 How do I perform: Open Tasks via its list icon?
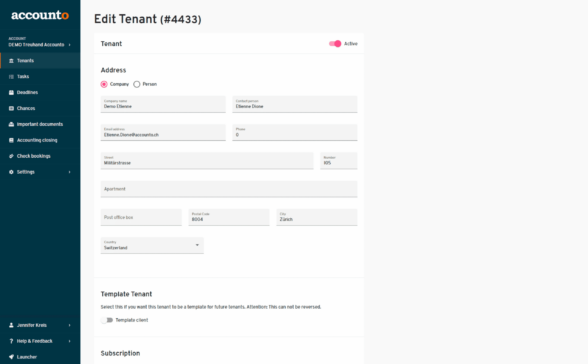point(11,76)
